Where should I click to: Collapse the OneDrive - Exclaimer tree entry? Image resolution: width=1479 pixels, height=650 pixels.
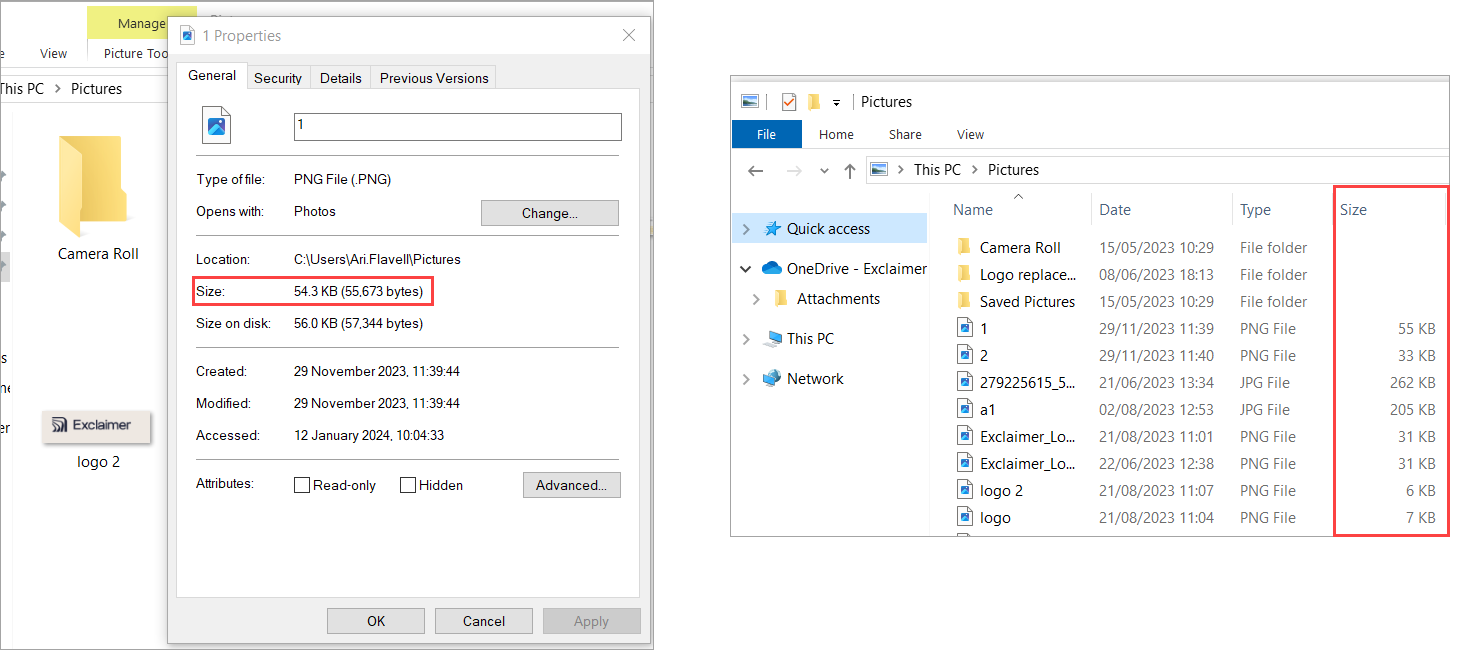745,268
